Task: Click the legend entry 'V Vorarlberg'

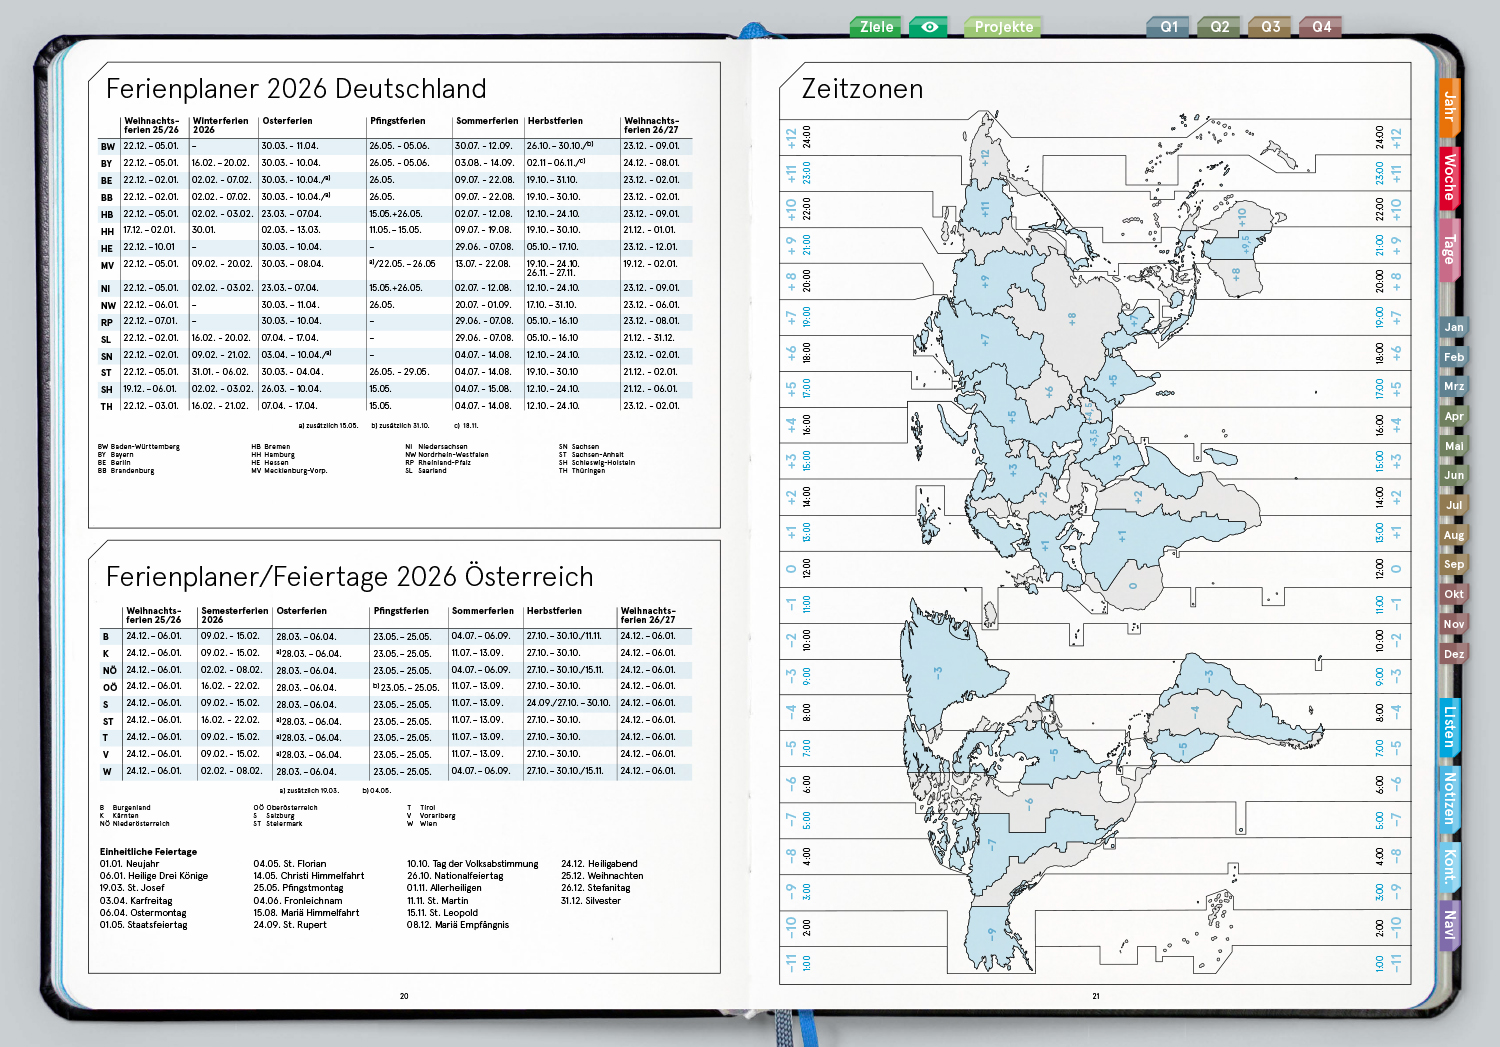Action: click(x=431, y=816)
